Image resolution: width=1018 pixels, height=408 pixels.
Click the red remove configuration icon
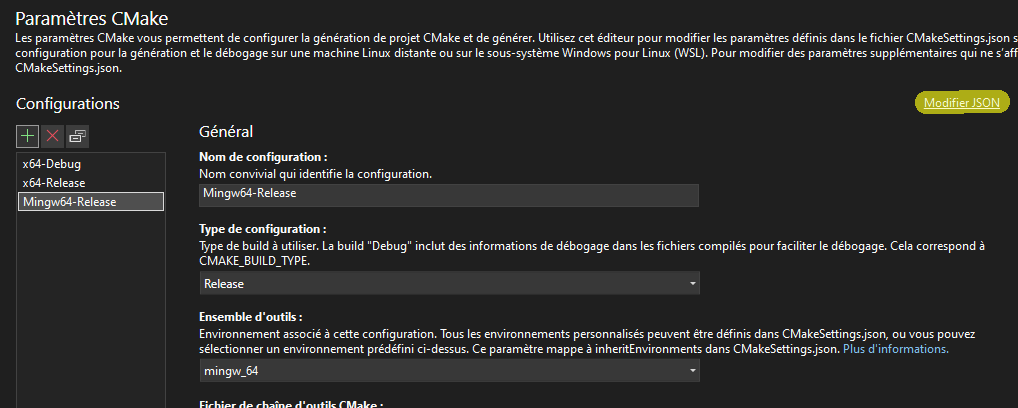pyautogui.click(x=53, y=135)
